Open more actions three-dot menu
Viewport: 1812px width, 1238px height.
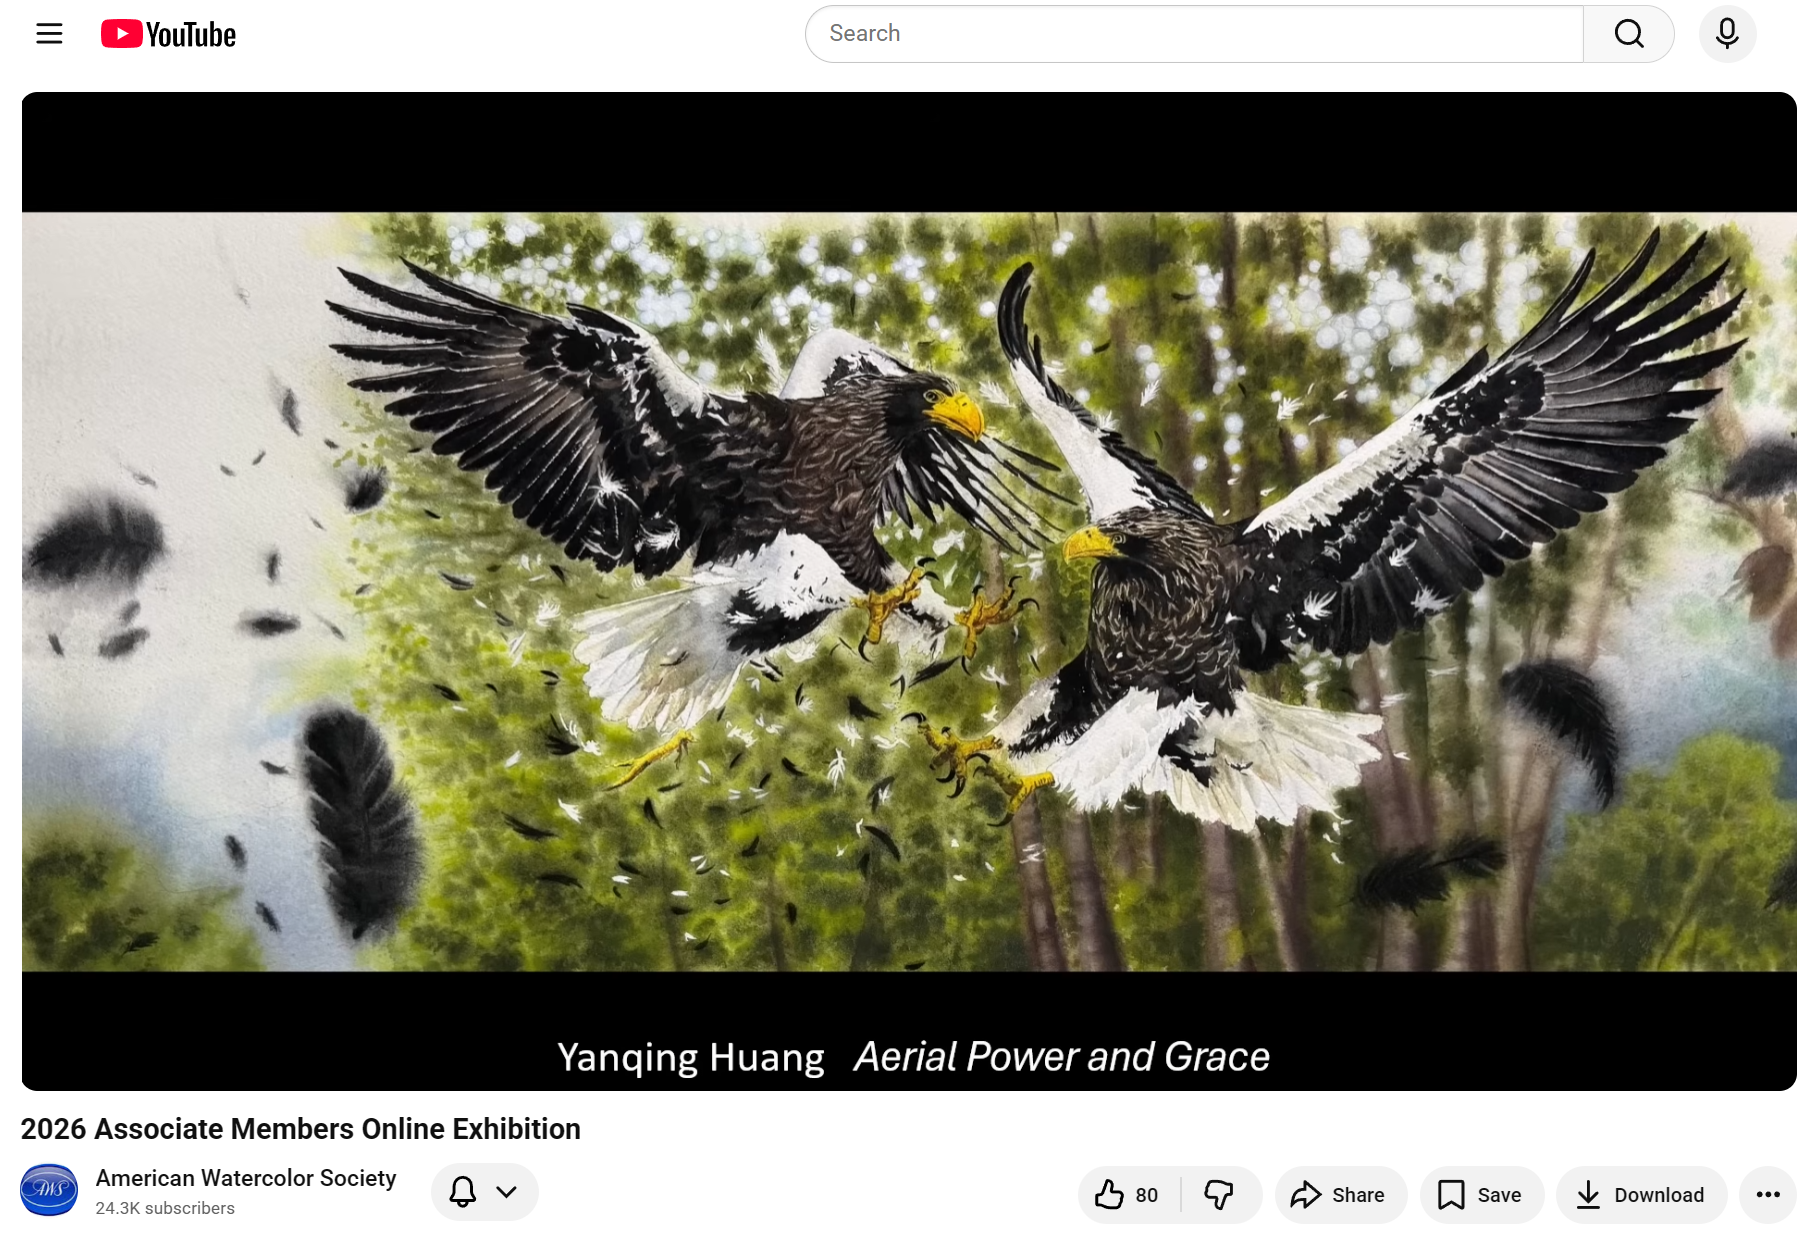click(1768, 1195)
